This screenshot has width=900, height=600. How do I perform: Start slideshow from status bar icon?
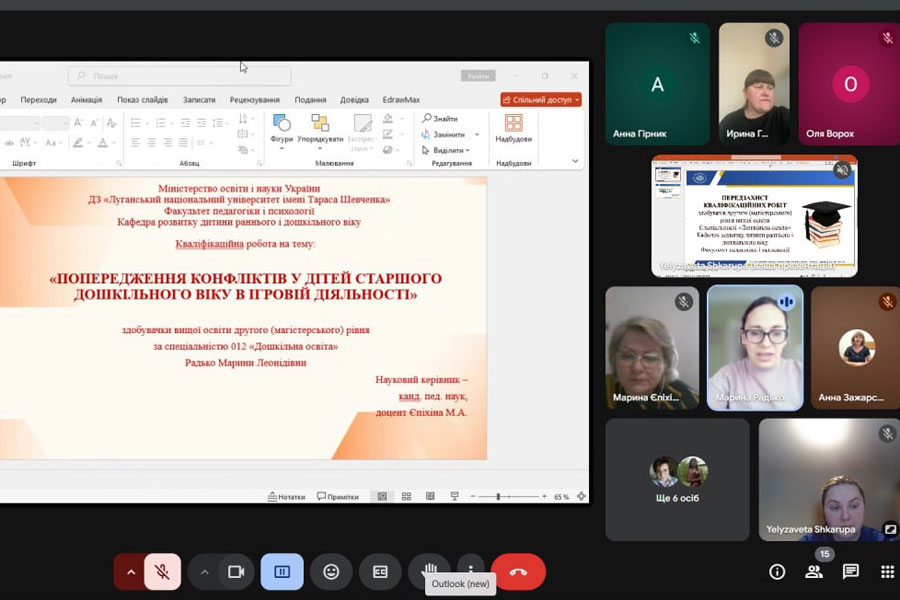[x=455, y=497]
